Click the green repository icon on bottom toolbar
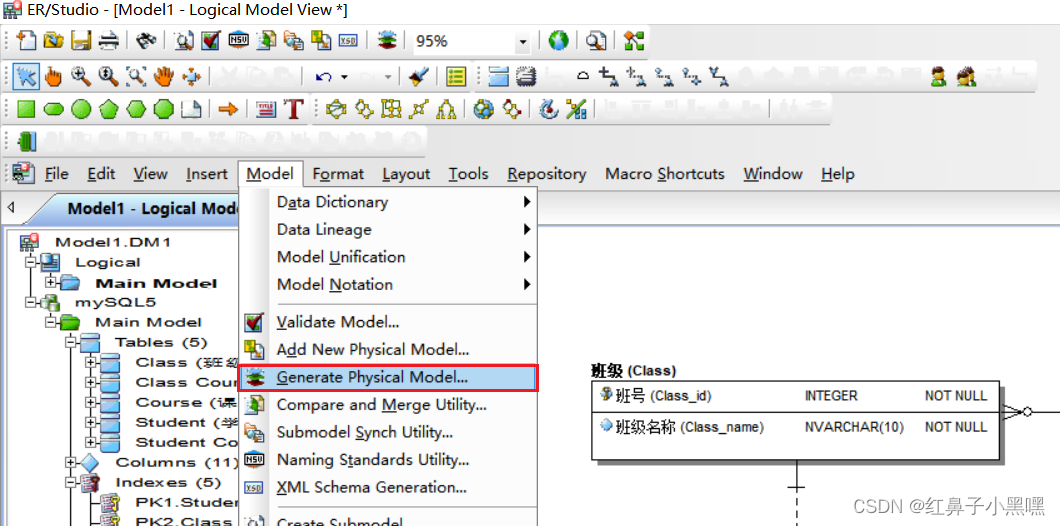1060x526 pixels. click(27, 141)
